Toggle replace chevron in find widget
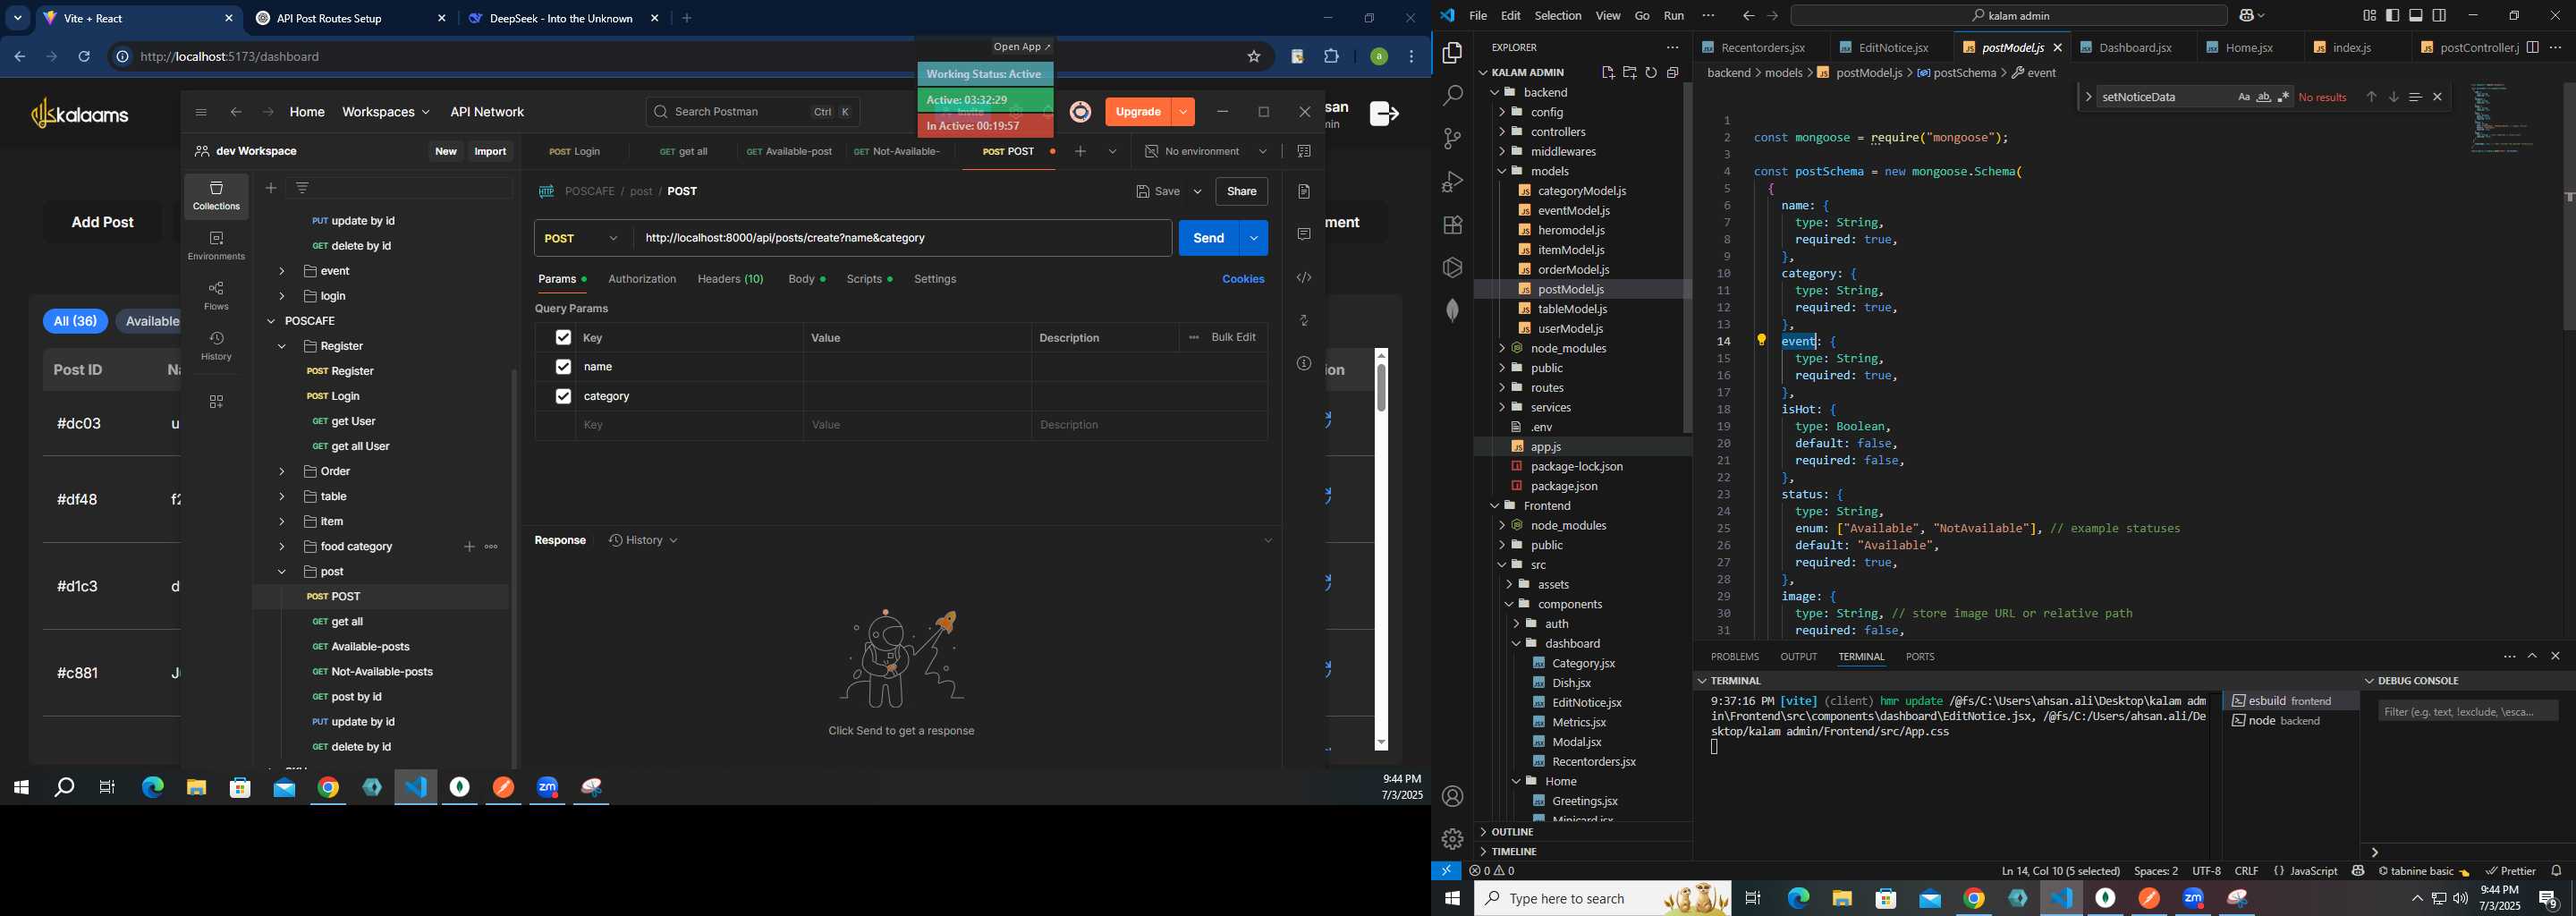 [2087, 97]
